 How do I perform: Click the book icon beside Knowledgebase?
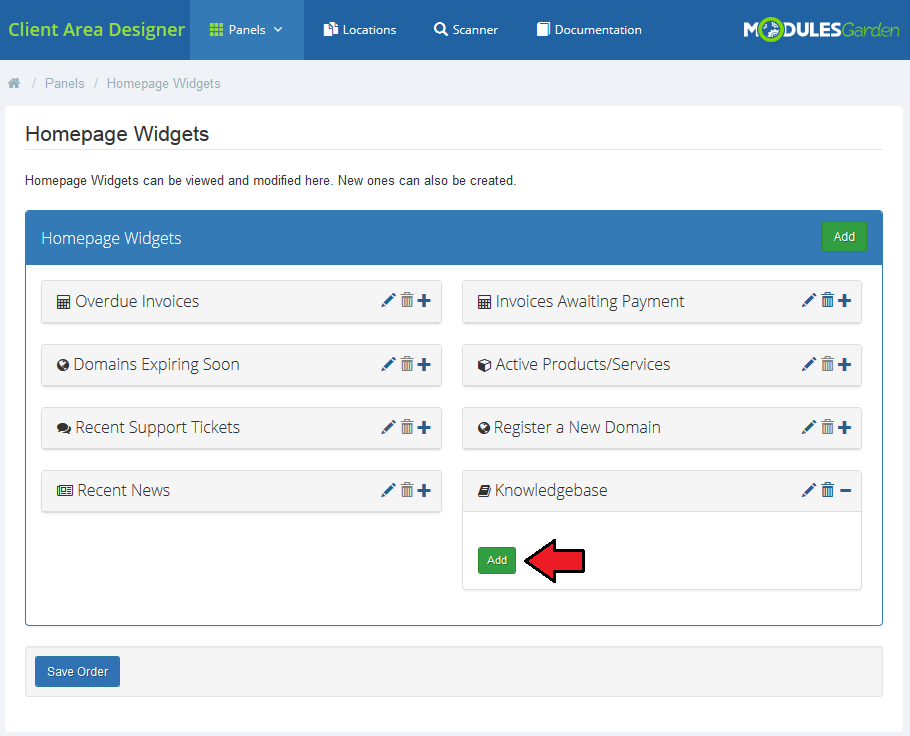484,491
